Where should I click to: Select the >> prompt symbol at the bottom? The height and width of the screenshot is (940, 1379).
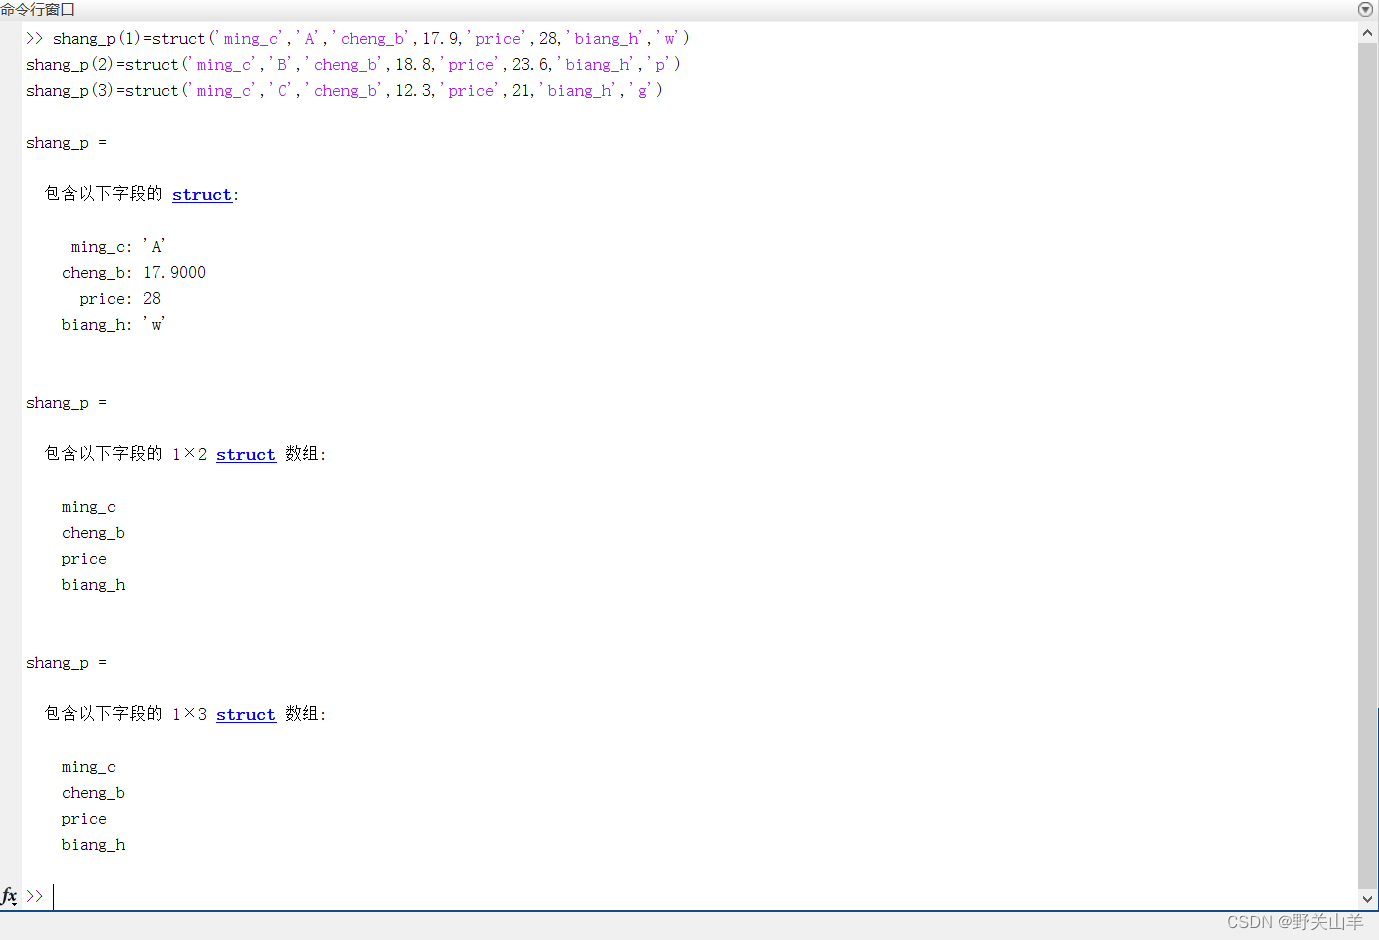click(x=35, y=896)
